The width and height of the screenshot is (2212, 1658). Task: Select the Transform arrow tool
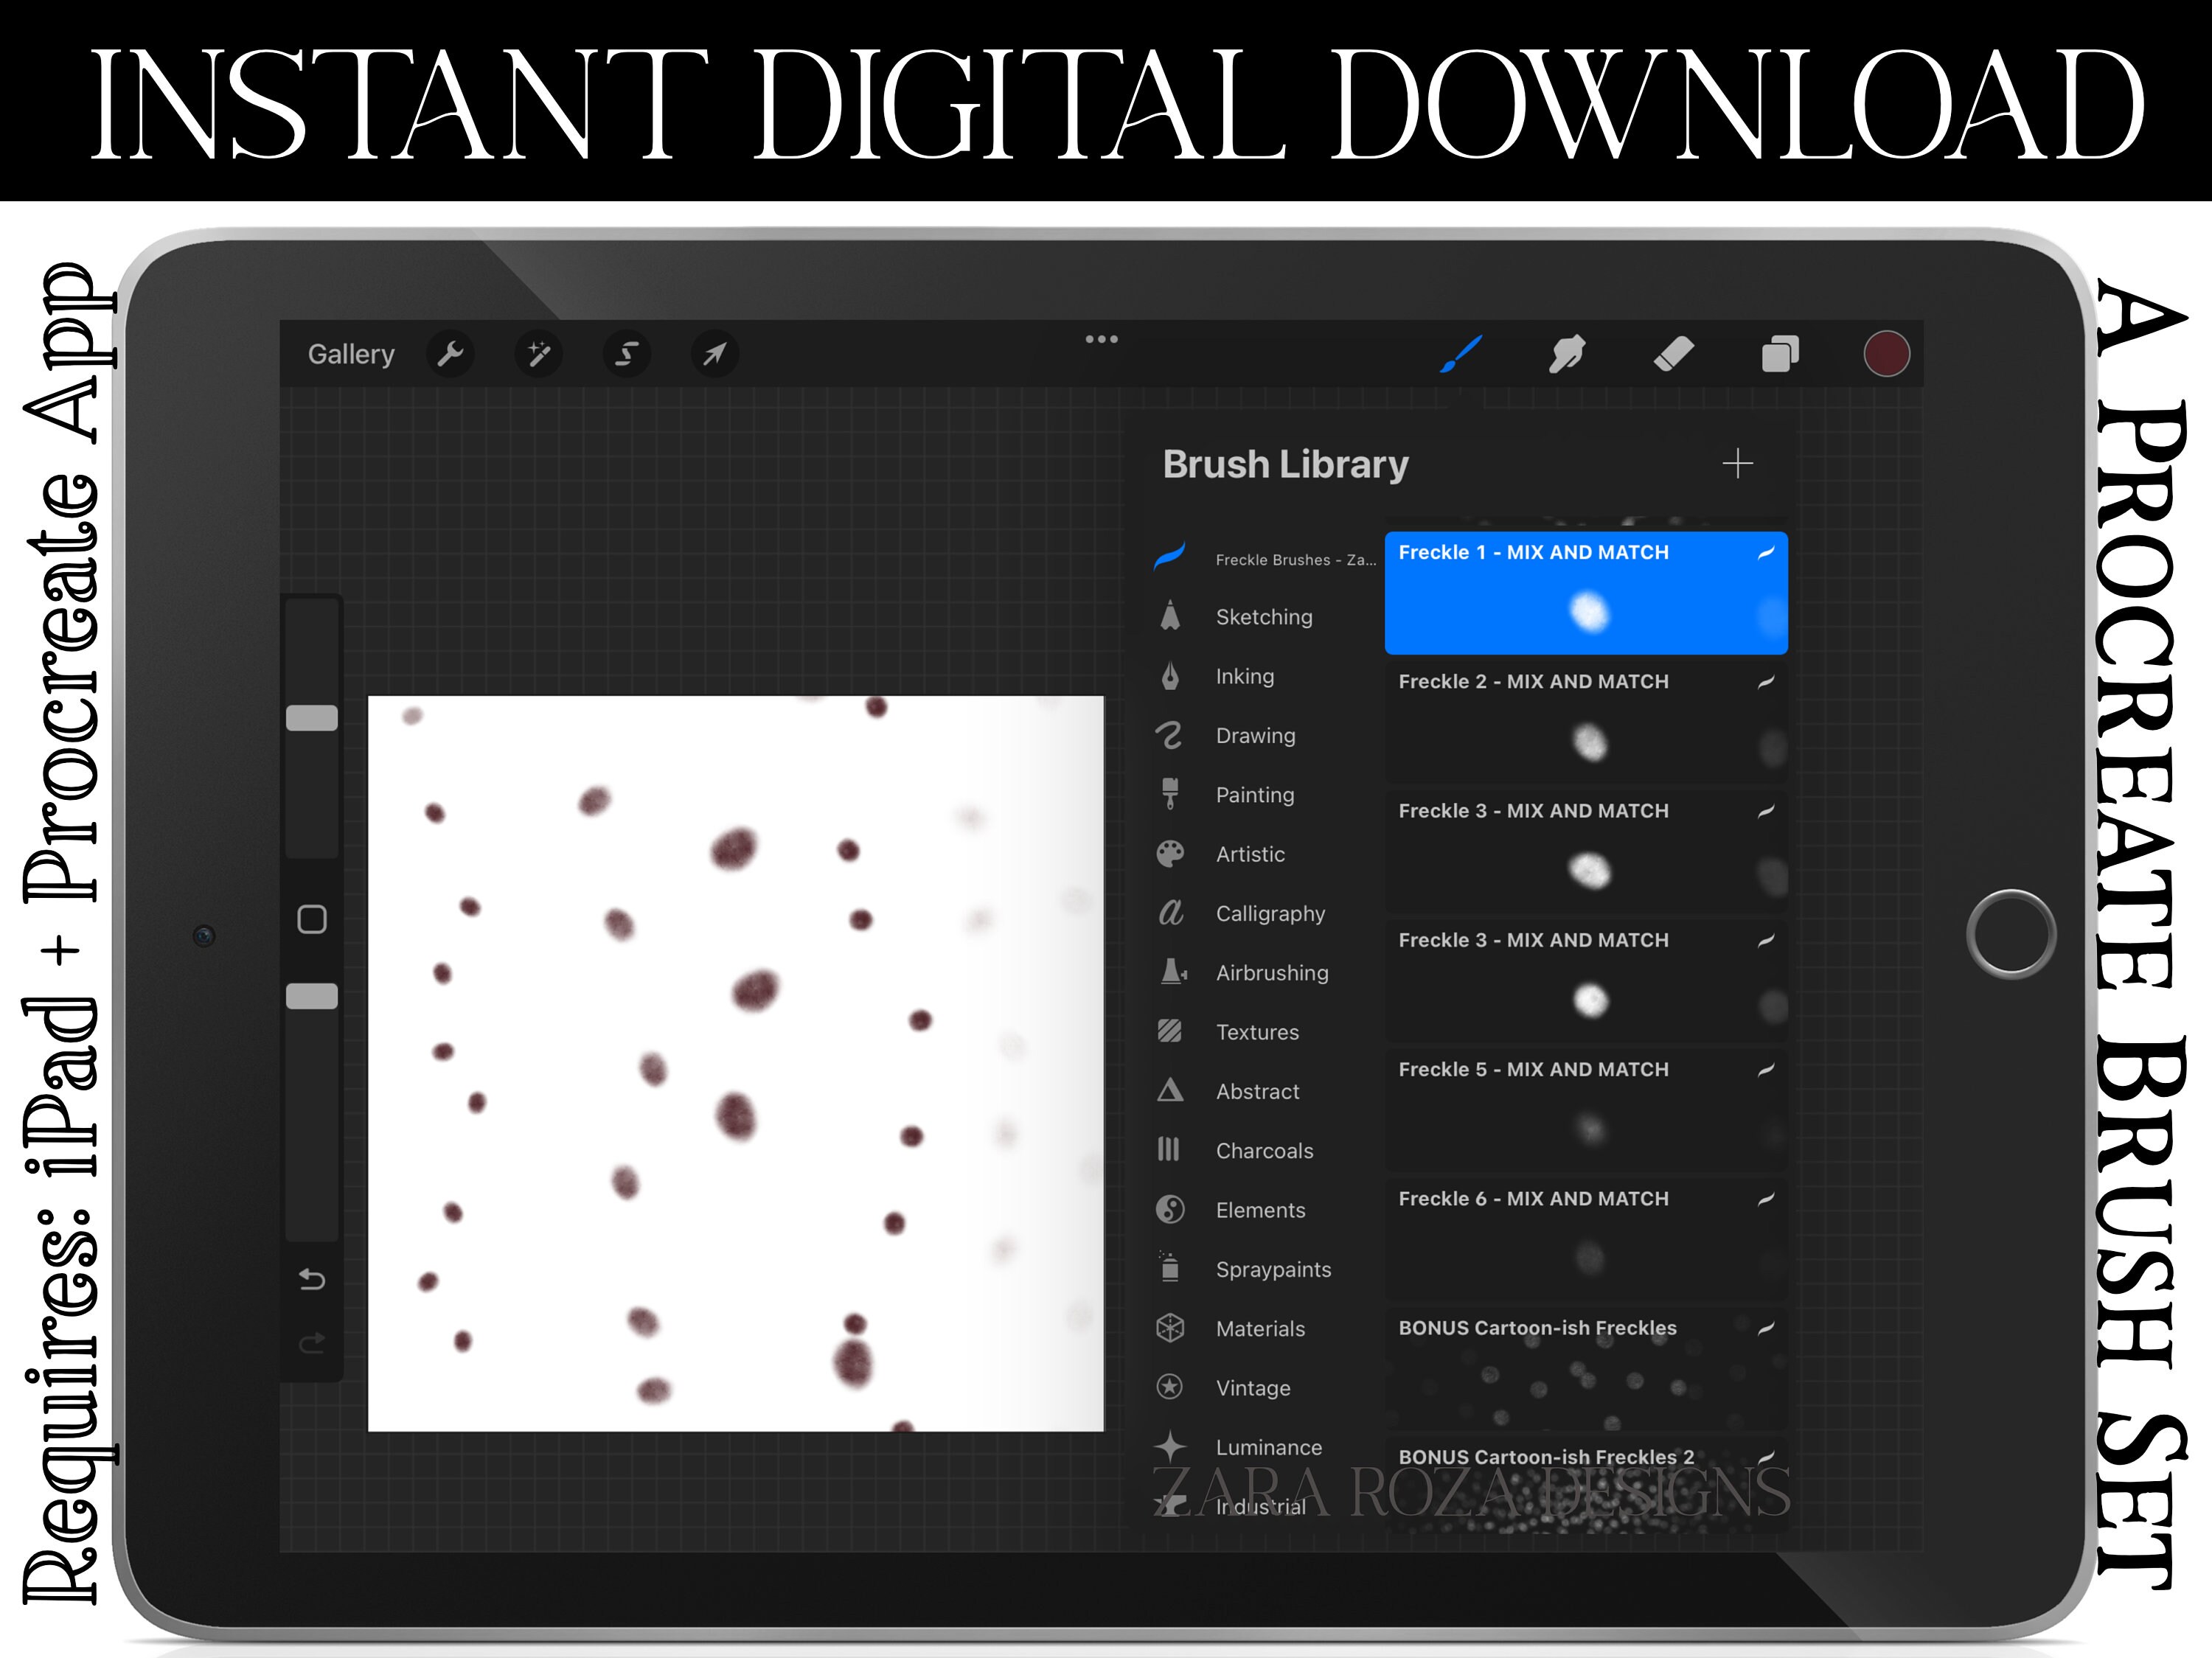click(x=715, y=354)
